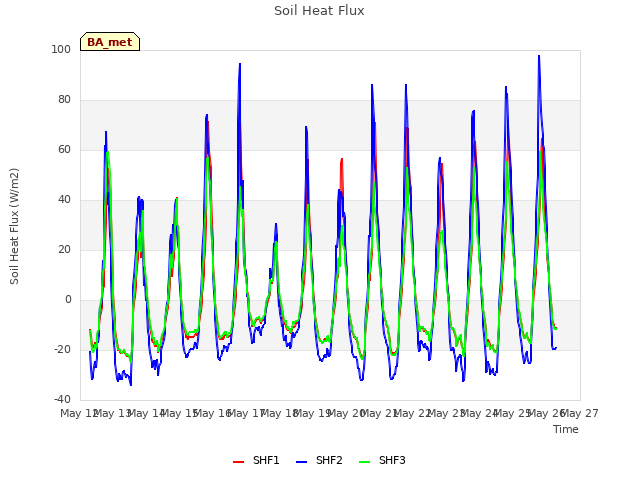Image resolution: width=640 pixels, height=480 pixels.
Task: Click the green SHF3 legend color marker
Action: tap(364, 462)
